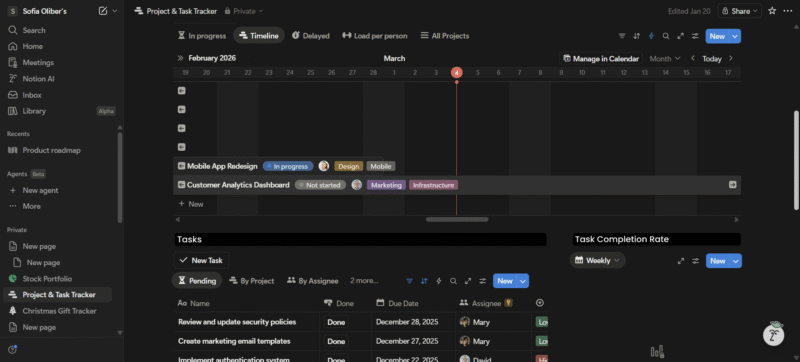Click the New Task button
Screen dimensions: 800x362
point(202,260)
